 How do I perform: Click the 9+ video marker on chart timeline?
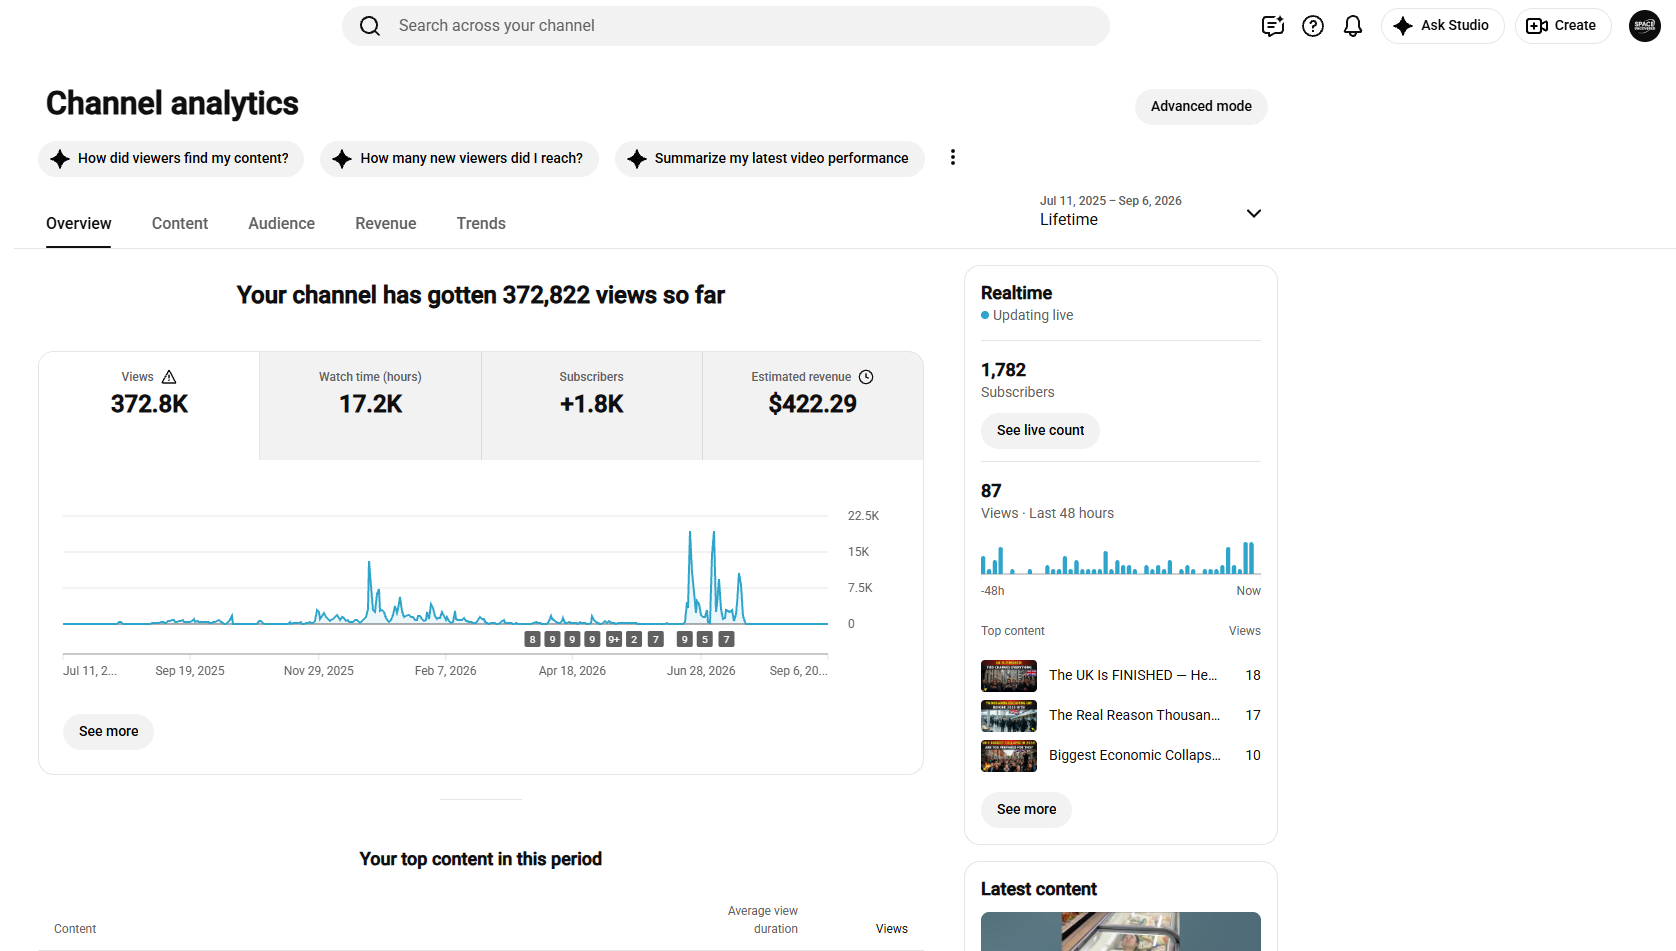click(613, 639)
